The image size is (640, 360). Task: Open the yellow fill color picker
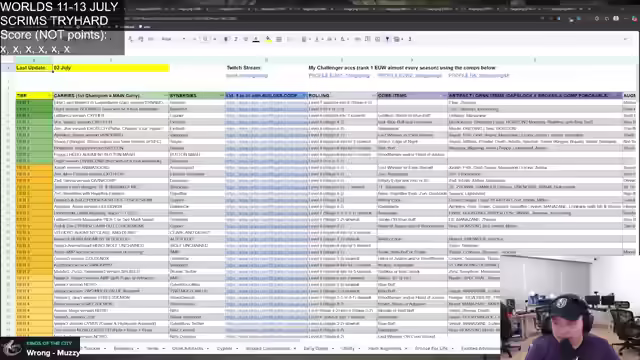(x=268, y=39)
